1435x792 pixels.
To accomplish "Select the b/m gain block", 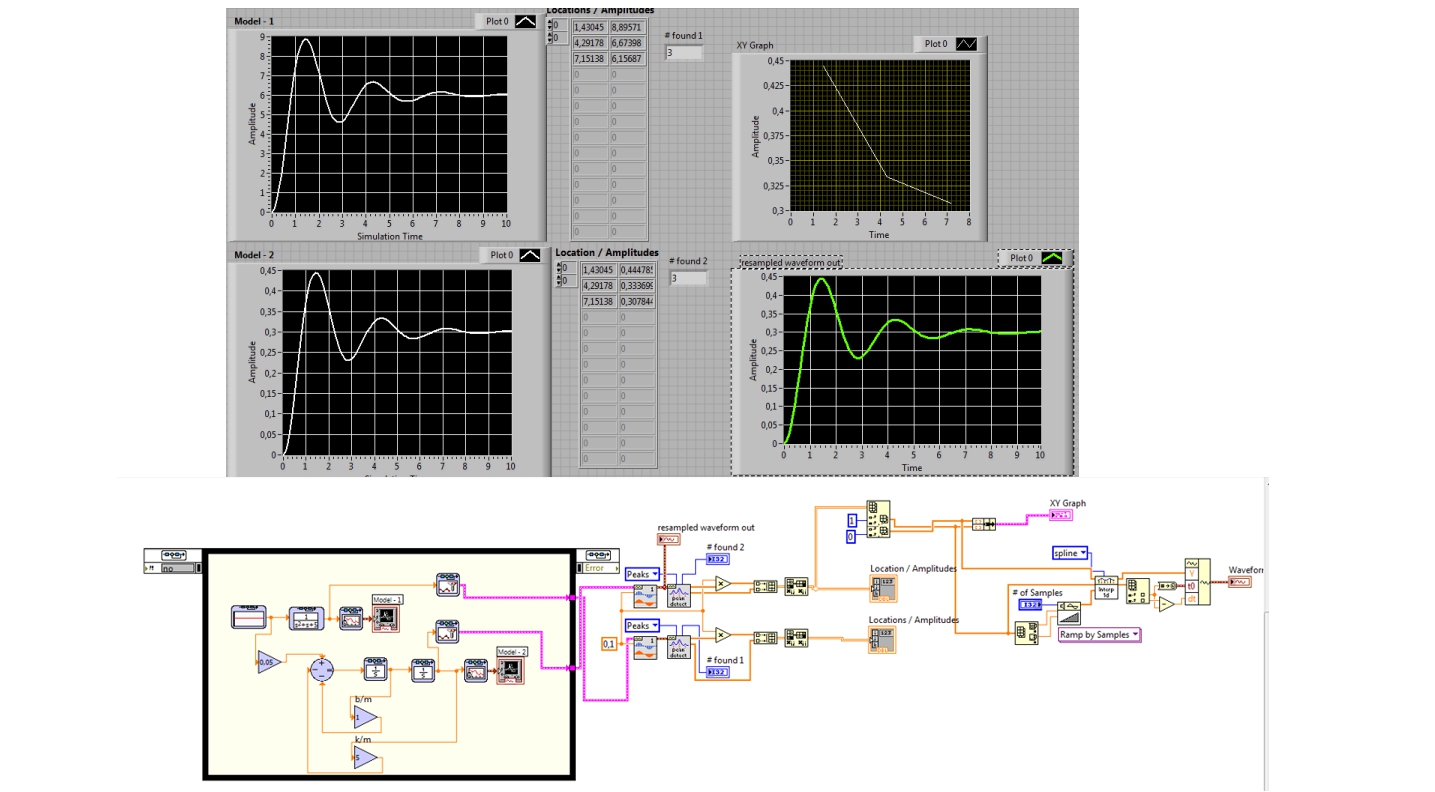I will tap(366, 717).
